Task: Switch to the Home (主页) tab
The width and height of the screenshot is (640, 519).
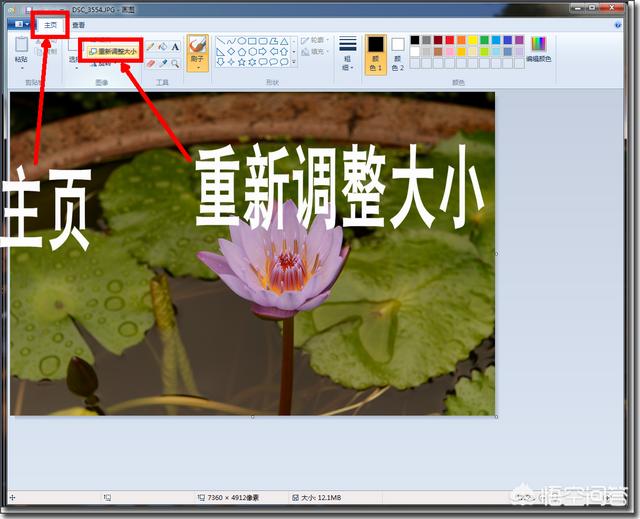Action: [x=50, y=24]
